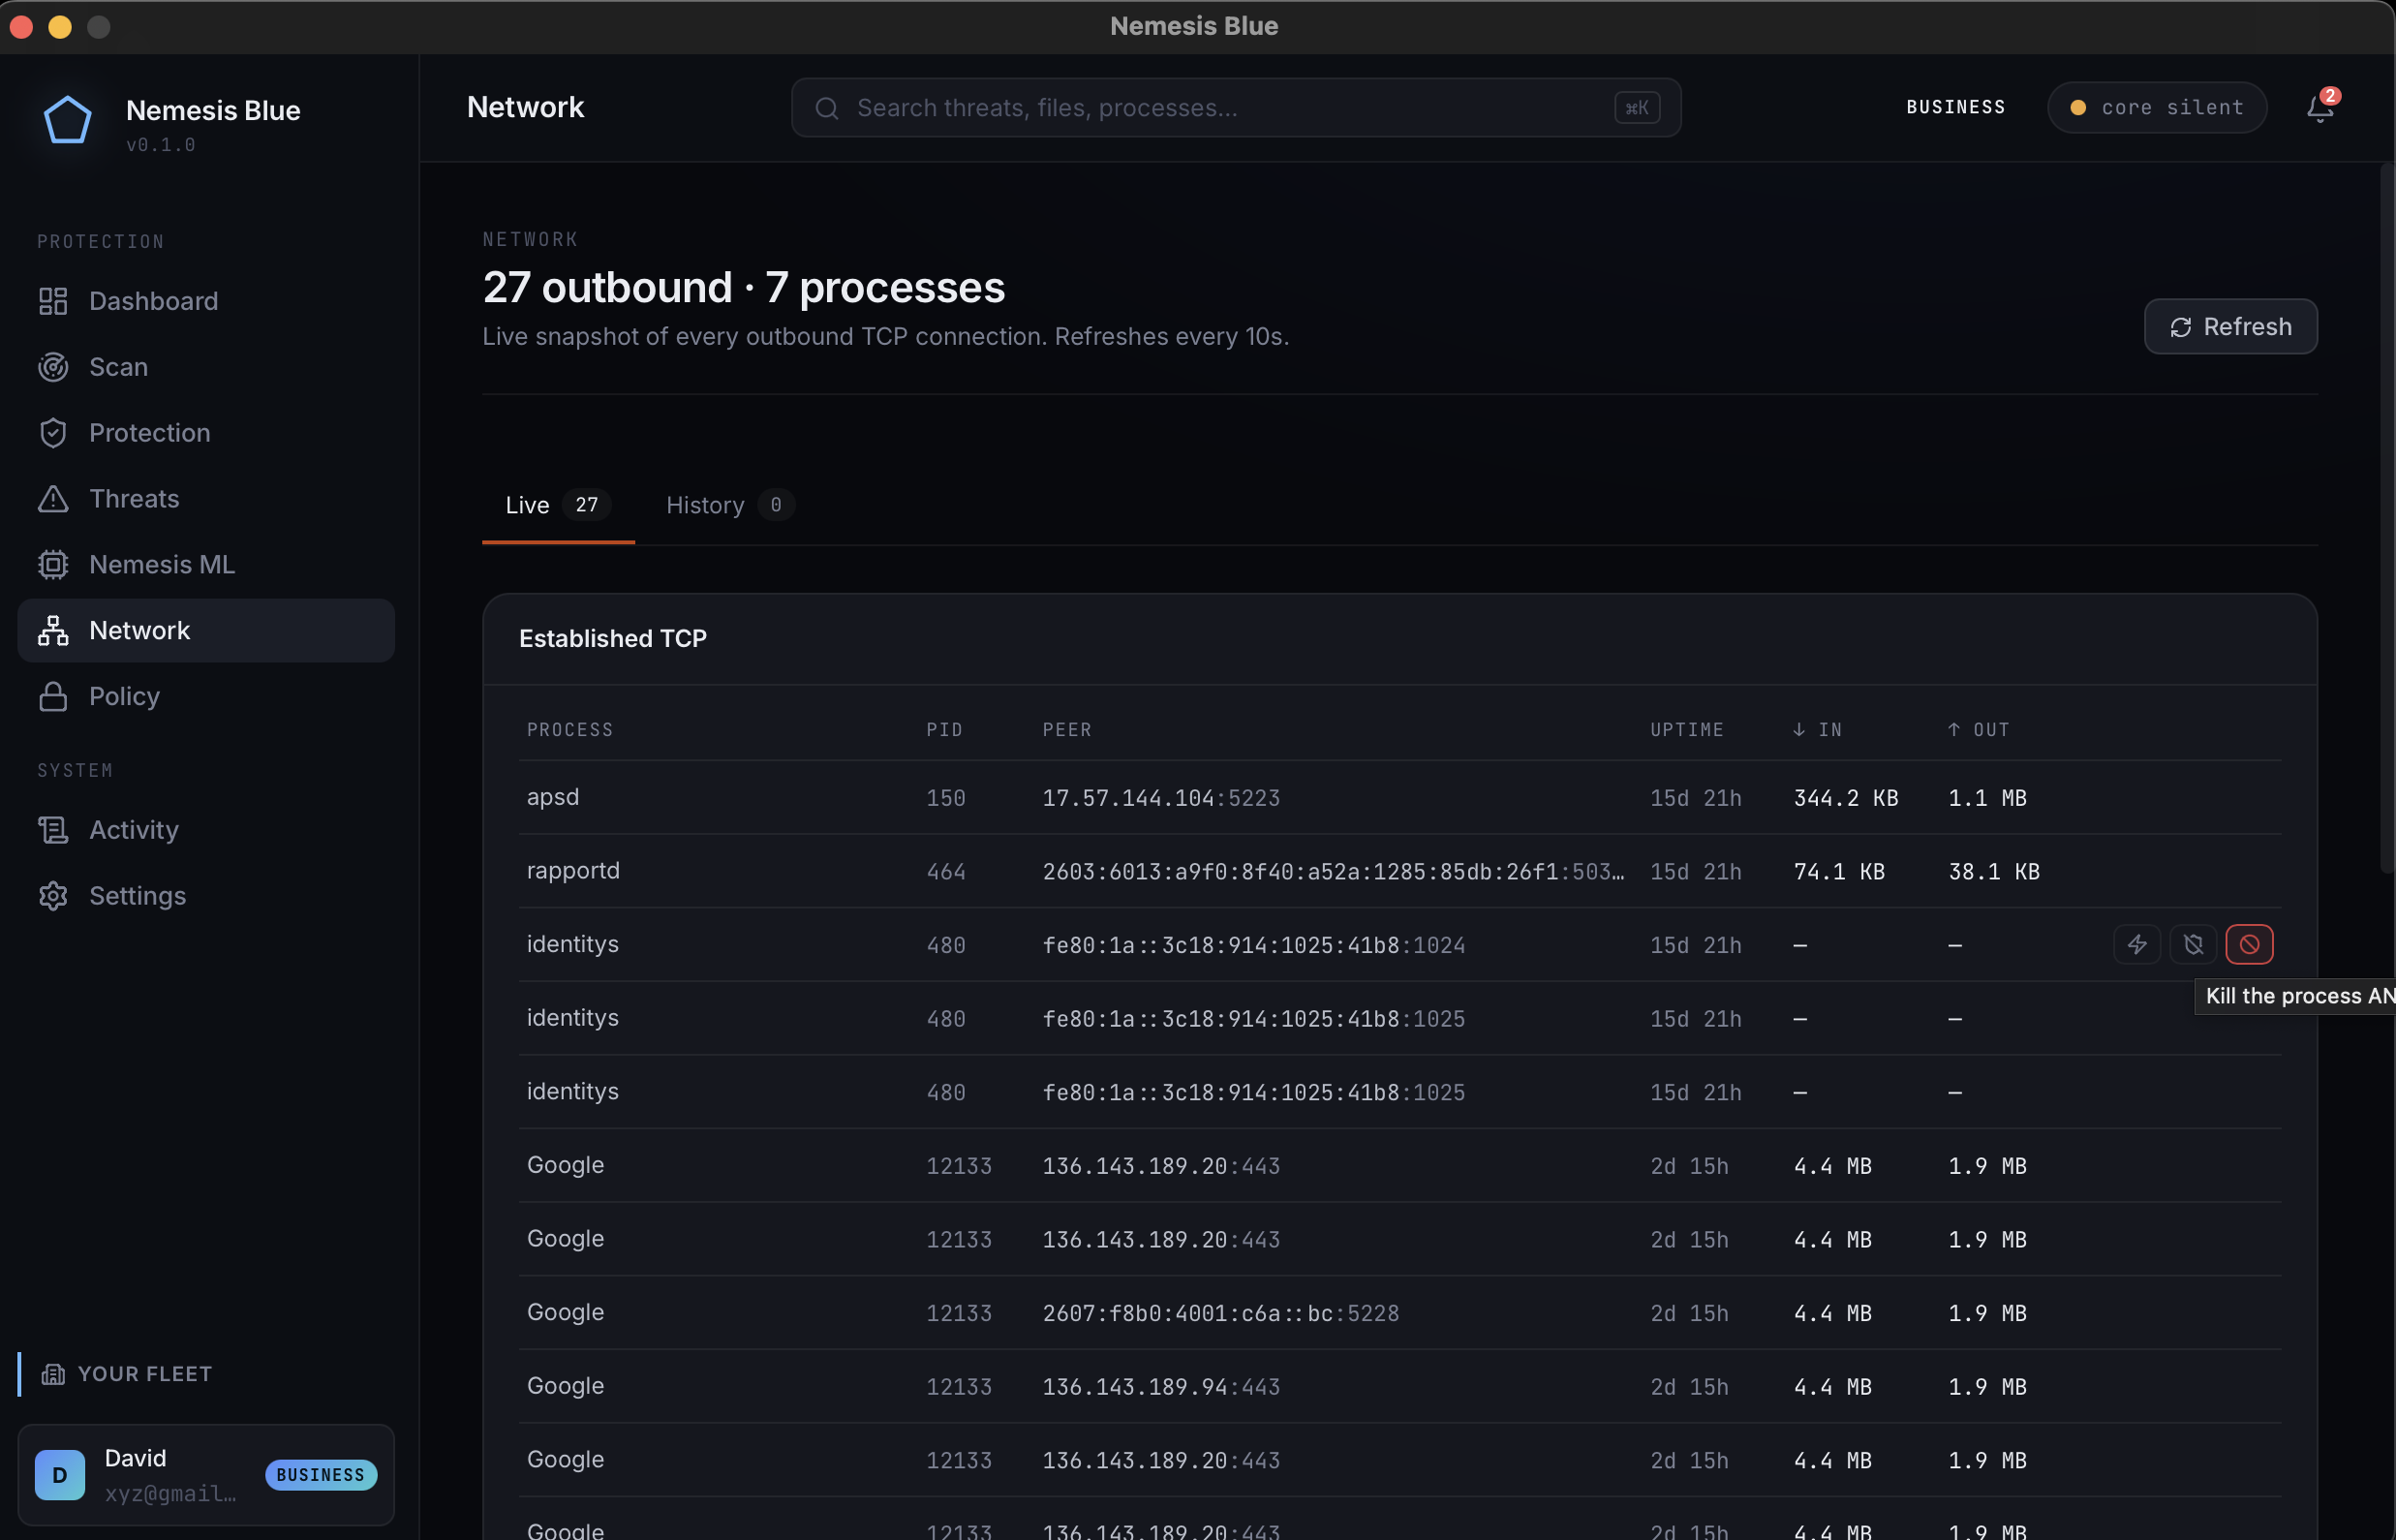Click the ⌘K shortcut badge in search
This screenshot has width=2396, height=1540.
click(1637, 108)
